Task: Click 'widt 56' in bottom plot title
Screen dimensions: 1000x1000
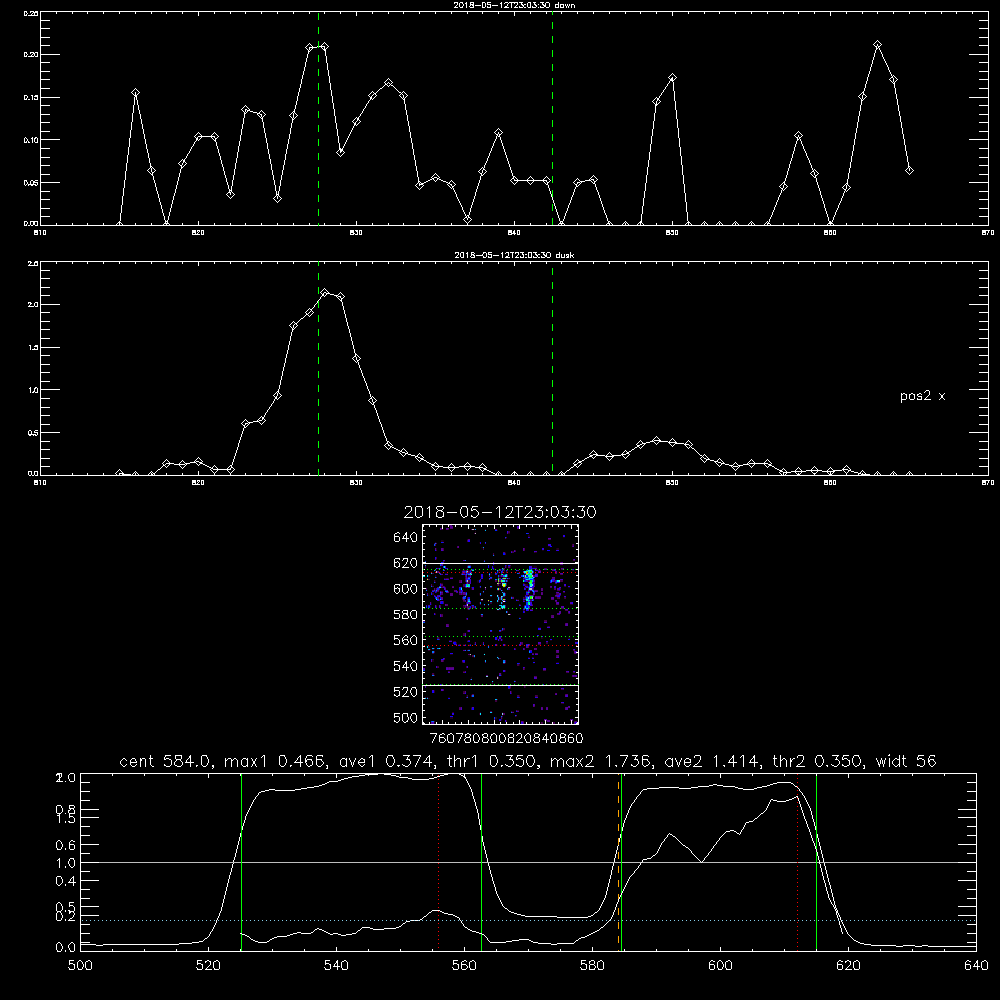Action: pos(906,761)
